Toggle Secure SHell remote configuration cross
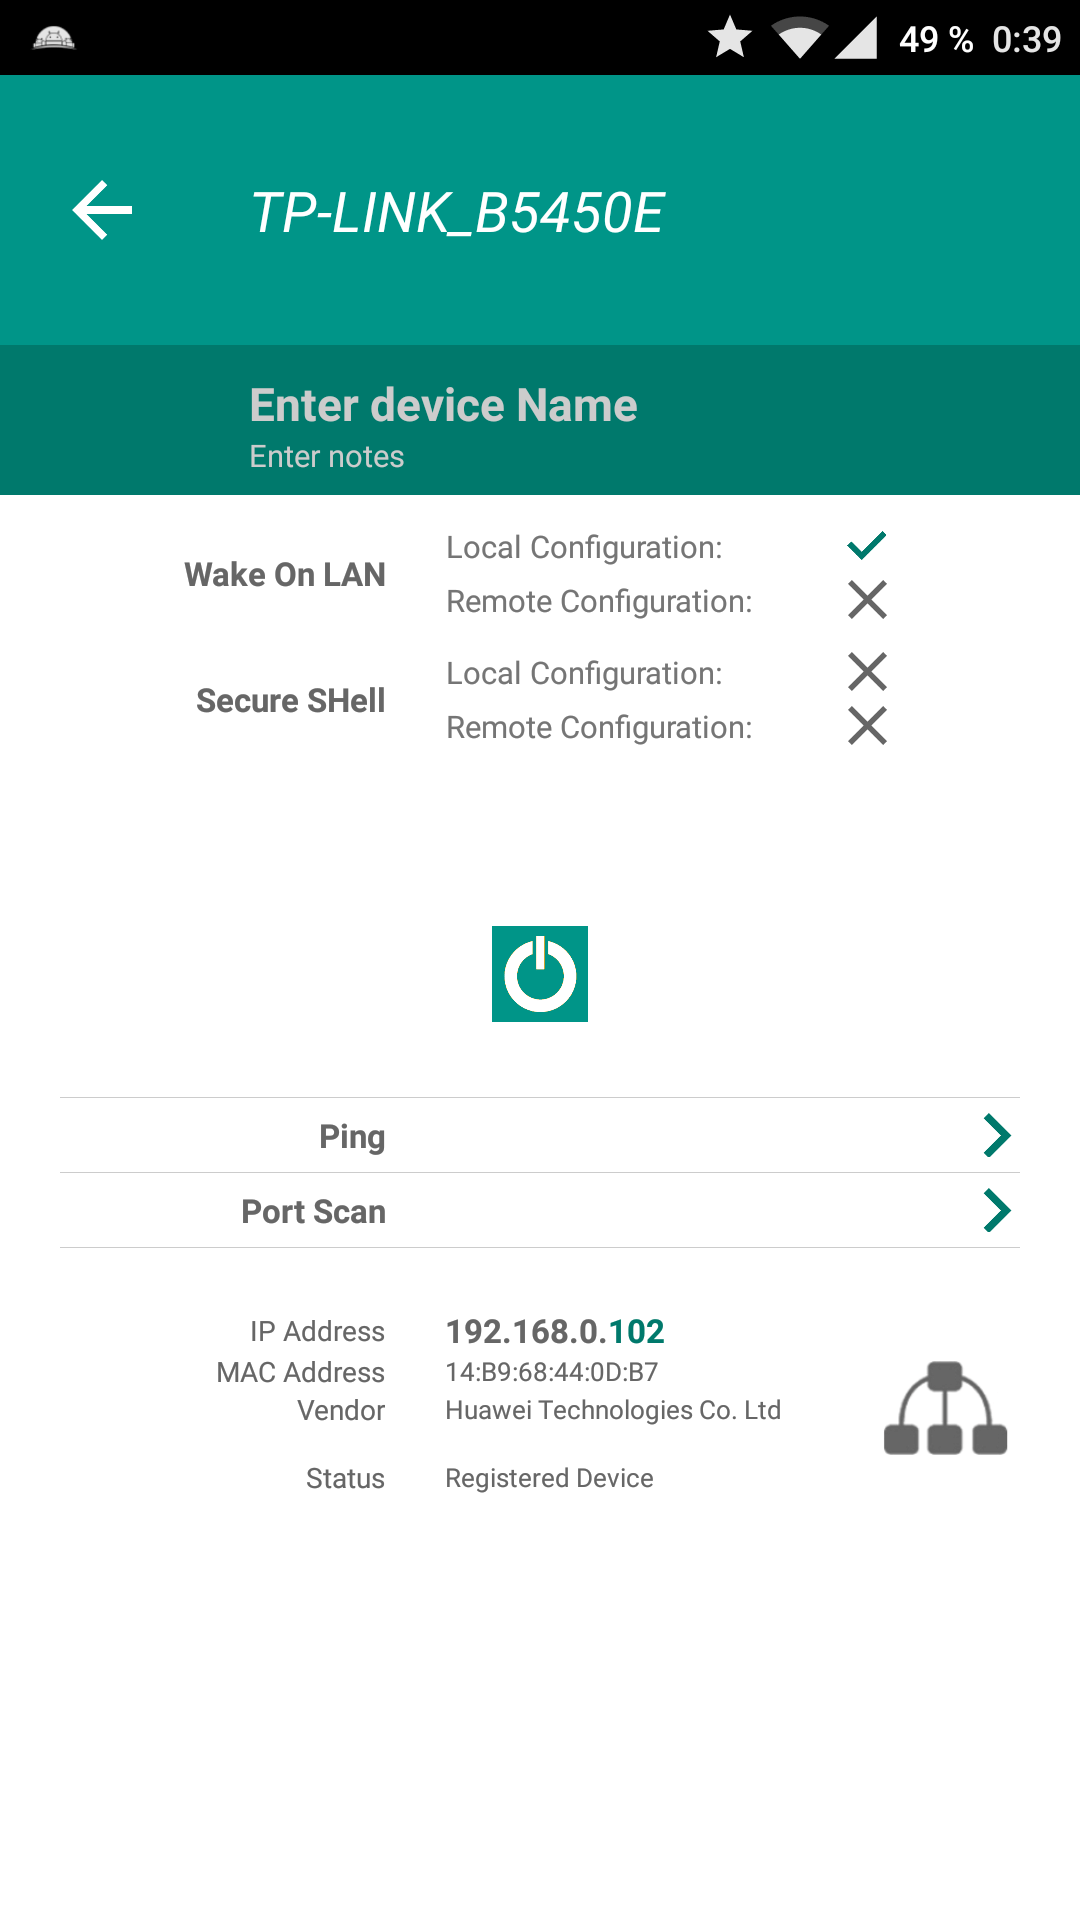This screenshot has height=1920, width=1080. pyautogui.click(x=867, y=726)
